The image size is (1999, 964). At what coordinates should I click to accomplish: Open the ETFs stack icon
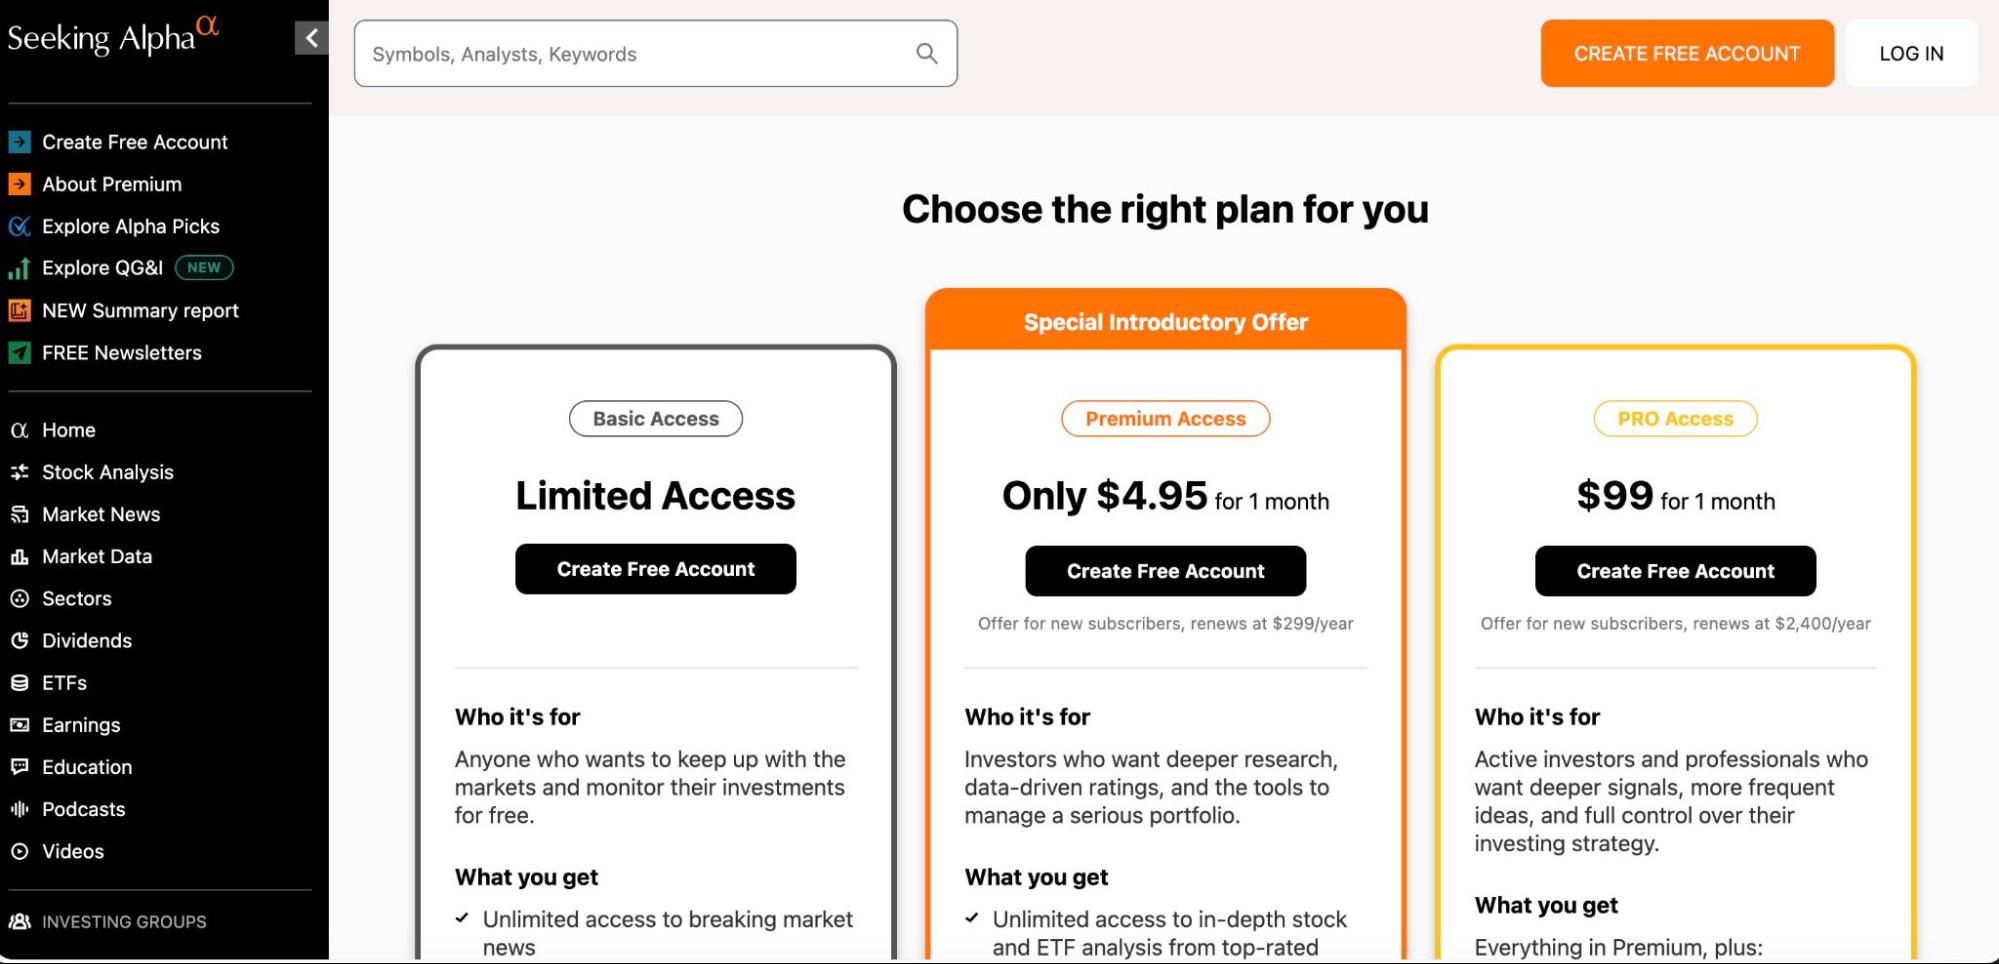pos(19,683)
